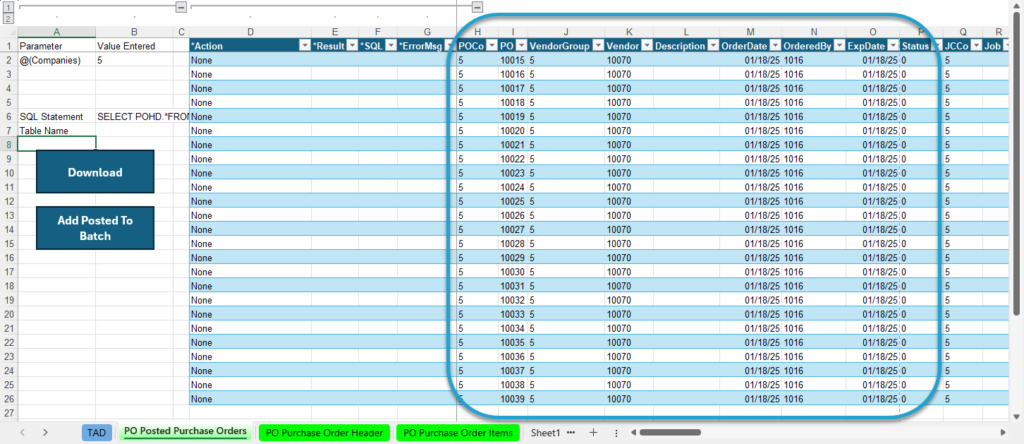Show more hidden sheet tabs (ellipsis)
Viewport: 1024px width, 444px height.
click(x=571, y=432)
